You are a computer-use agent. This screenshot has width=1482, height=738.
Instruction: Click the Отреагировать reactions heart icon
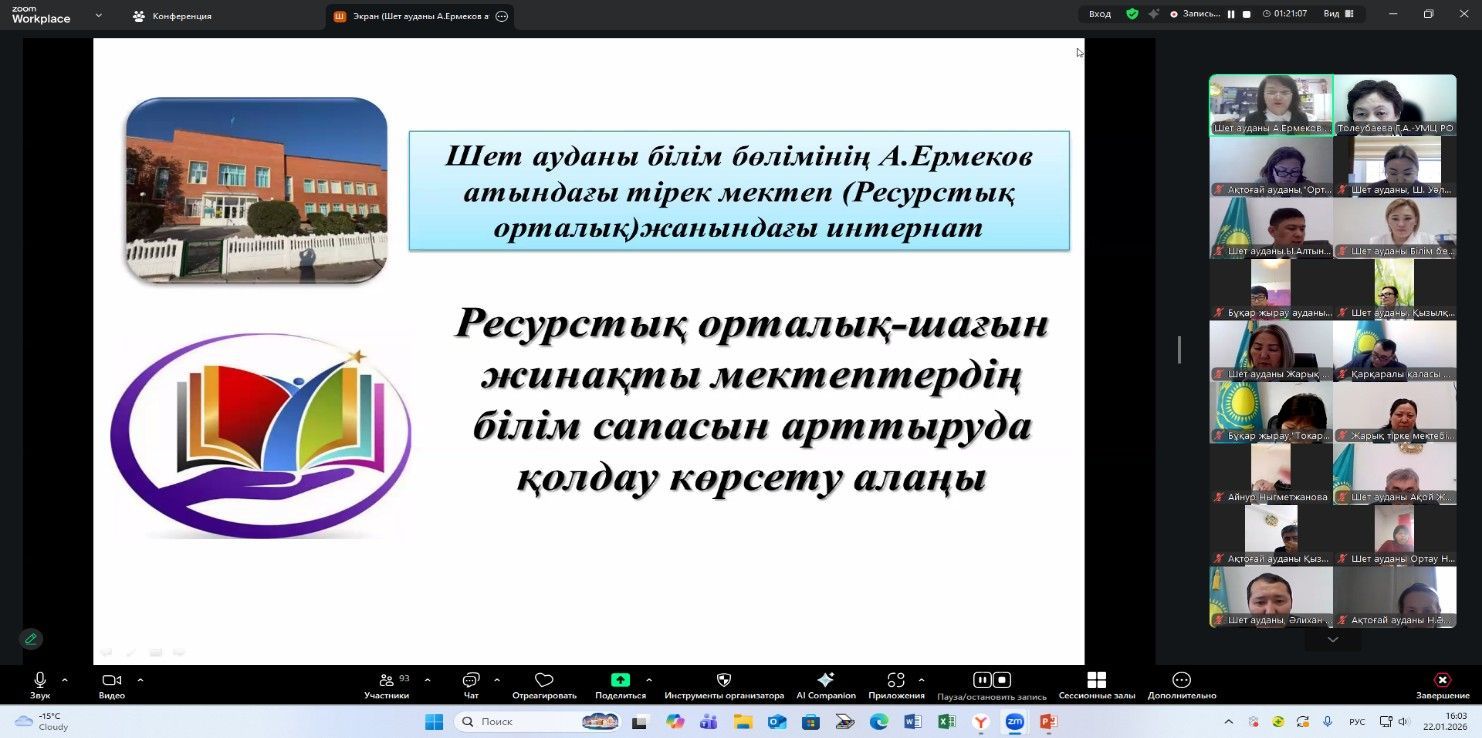point(544,685)
